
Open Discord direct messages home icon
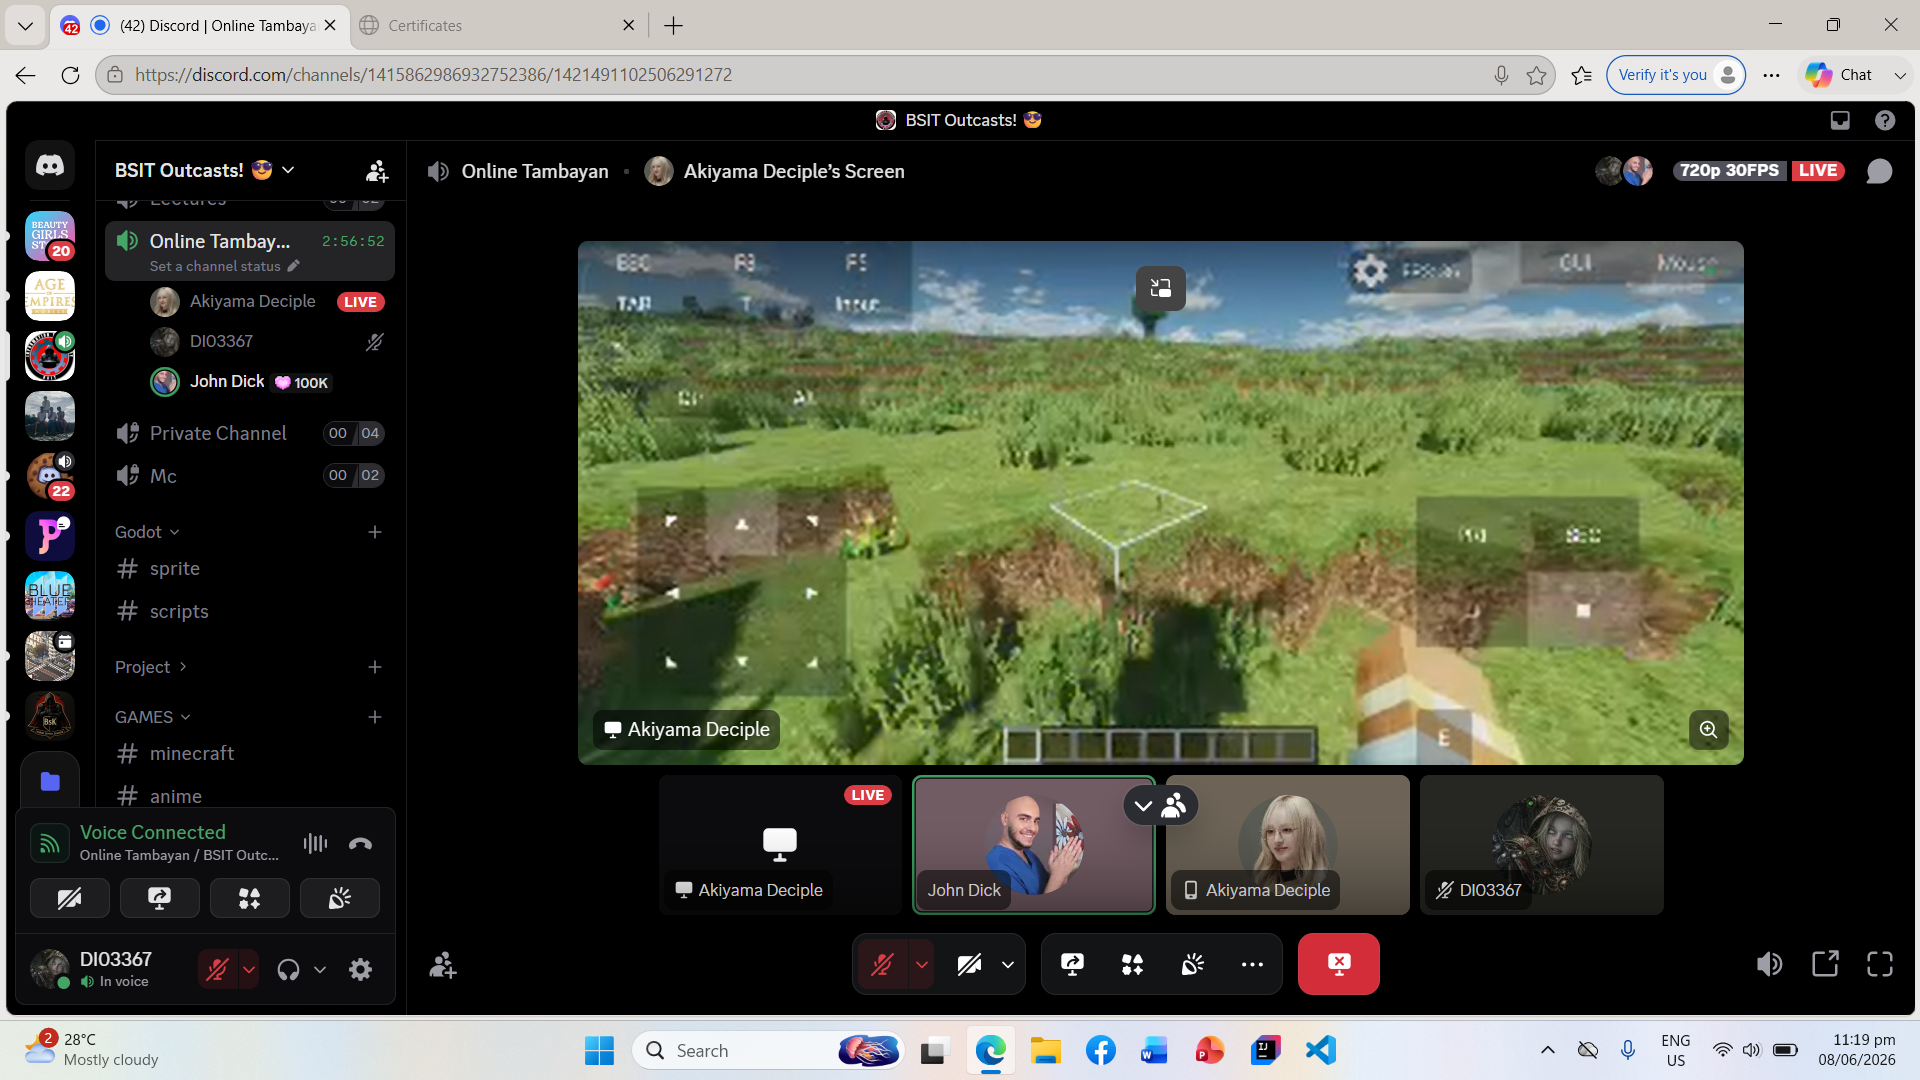tap(50, 166)
